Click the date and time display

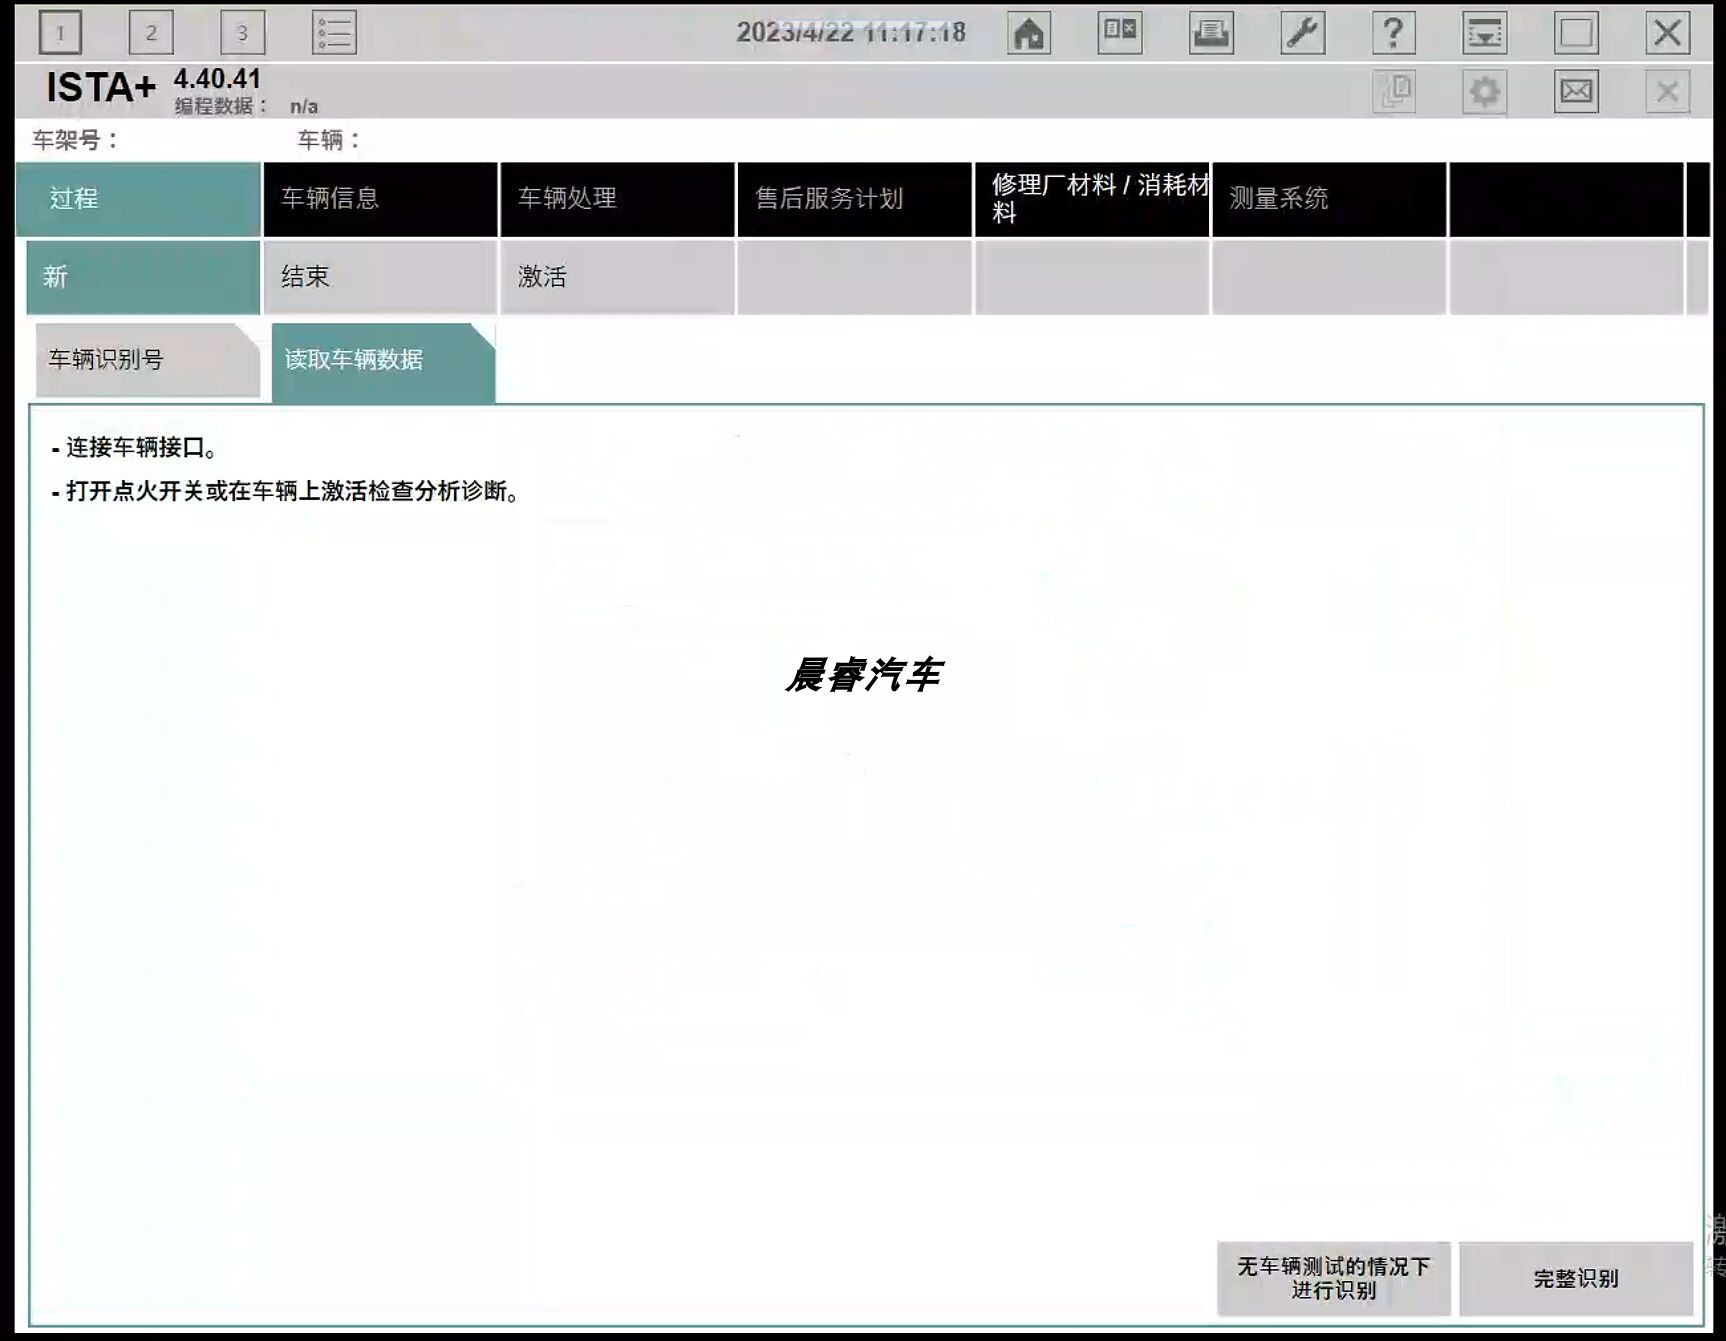851,32
